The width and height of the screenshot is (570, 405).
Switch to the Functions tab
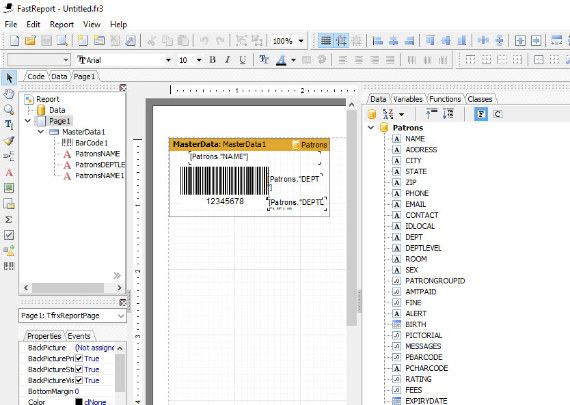[x=445, y=99]
